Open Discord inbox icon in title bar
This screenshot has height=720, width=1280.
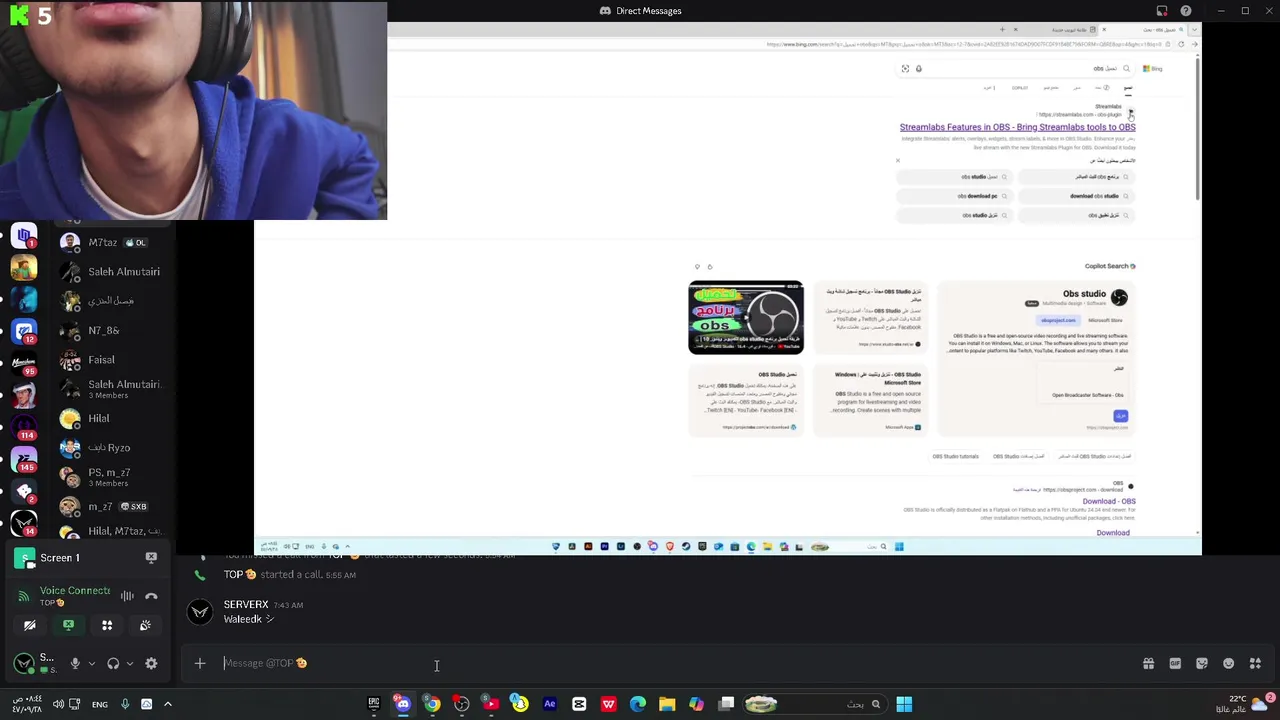1162,11
